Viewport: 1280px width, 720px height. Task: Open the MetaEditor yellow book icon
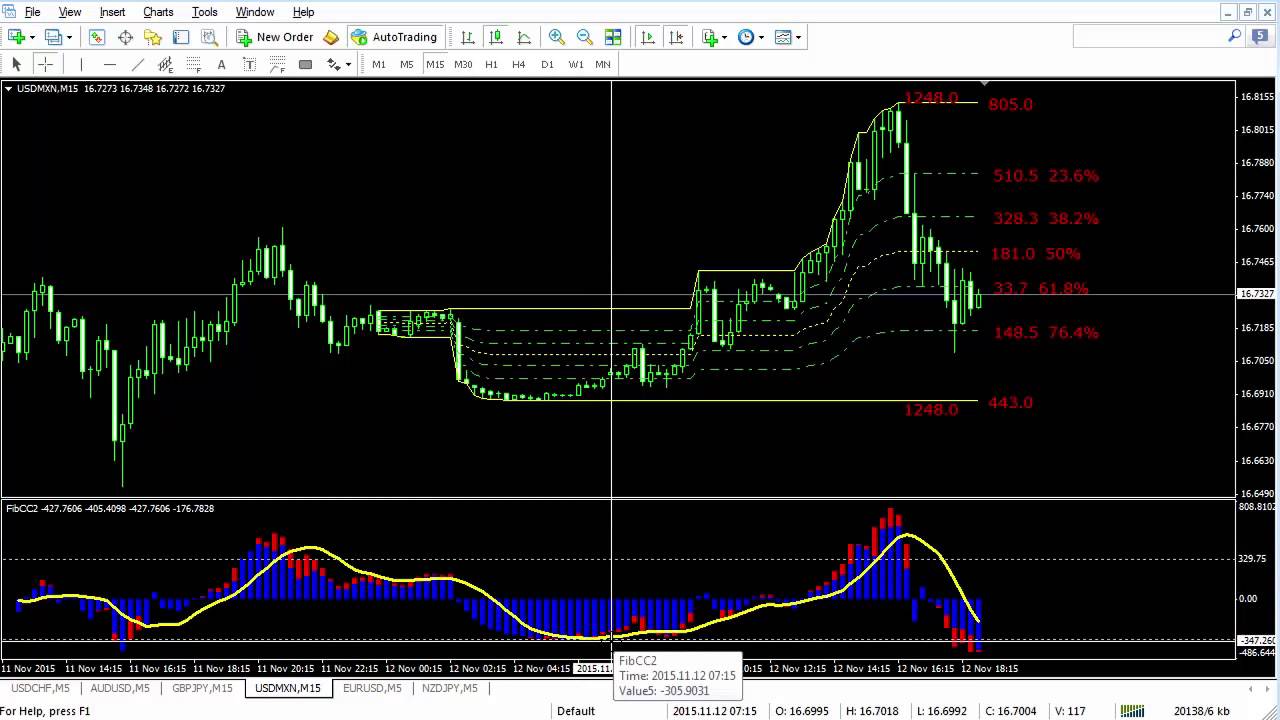[331, 37]
